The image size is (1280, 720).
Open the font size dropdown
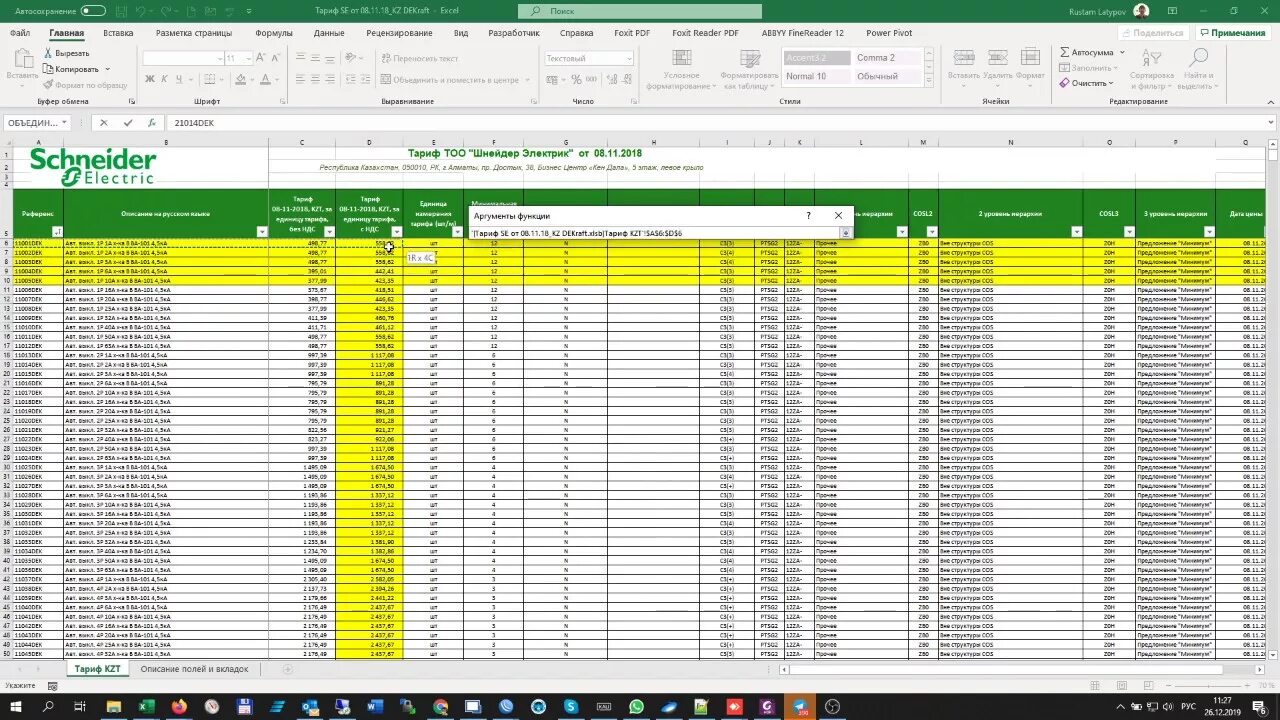248,58
